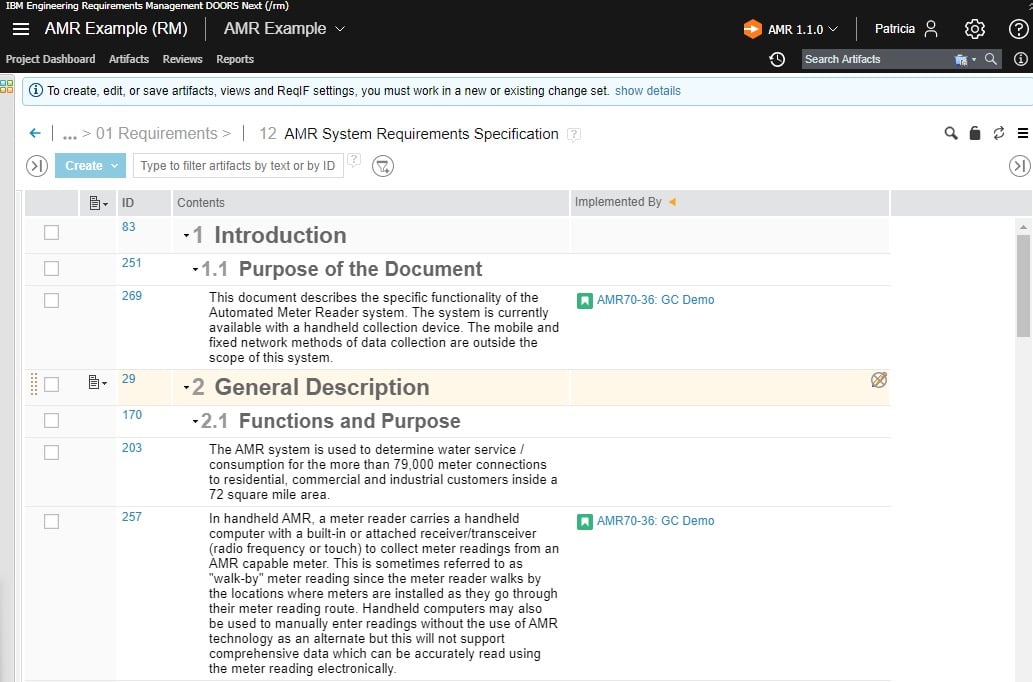1033x682 pixels.
Task: Open the Find artifacts search magnifier
Action: tap(951, 133)
